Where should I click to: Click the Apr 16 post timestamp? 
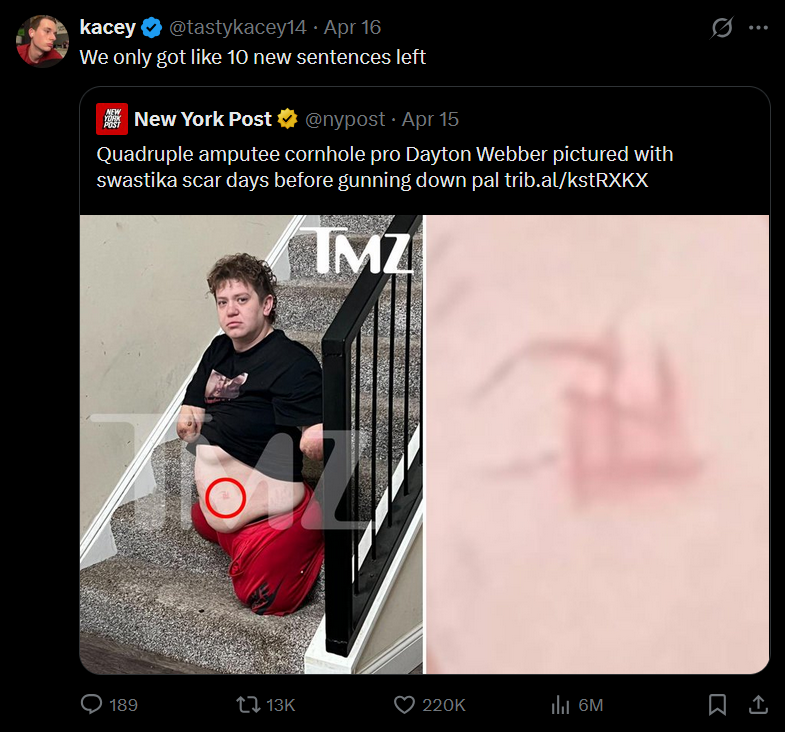click(x=352, y=28)
